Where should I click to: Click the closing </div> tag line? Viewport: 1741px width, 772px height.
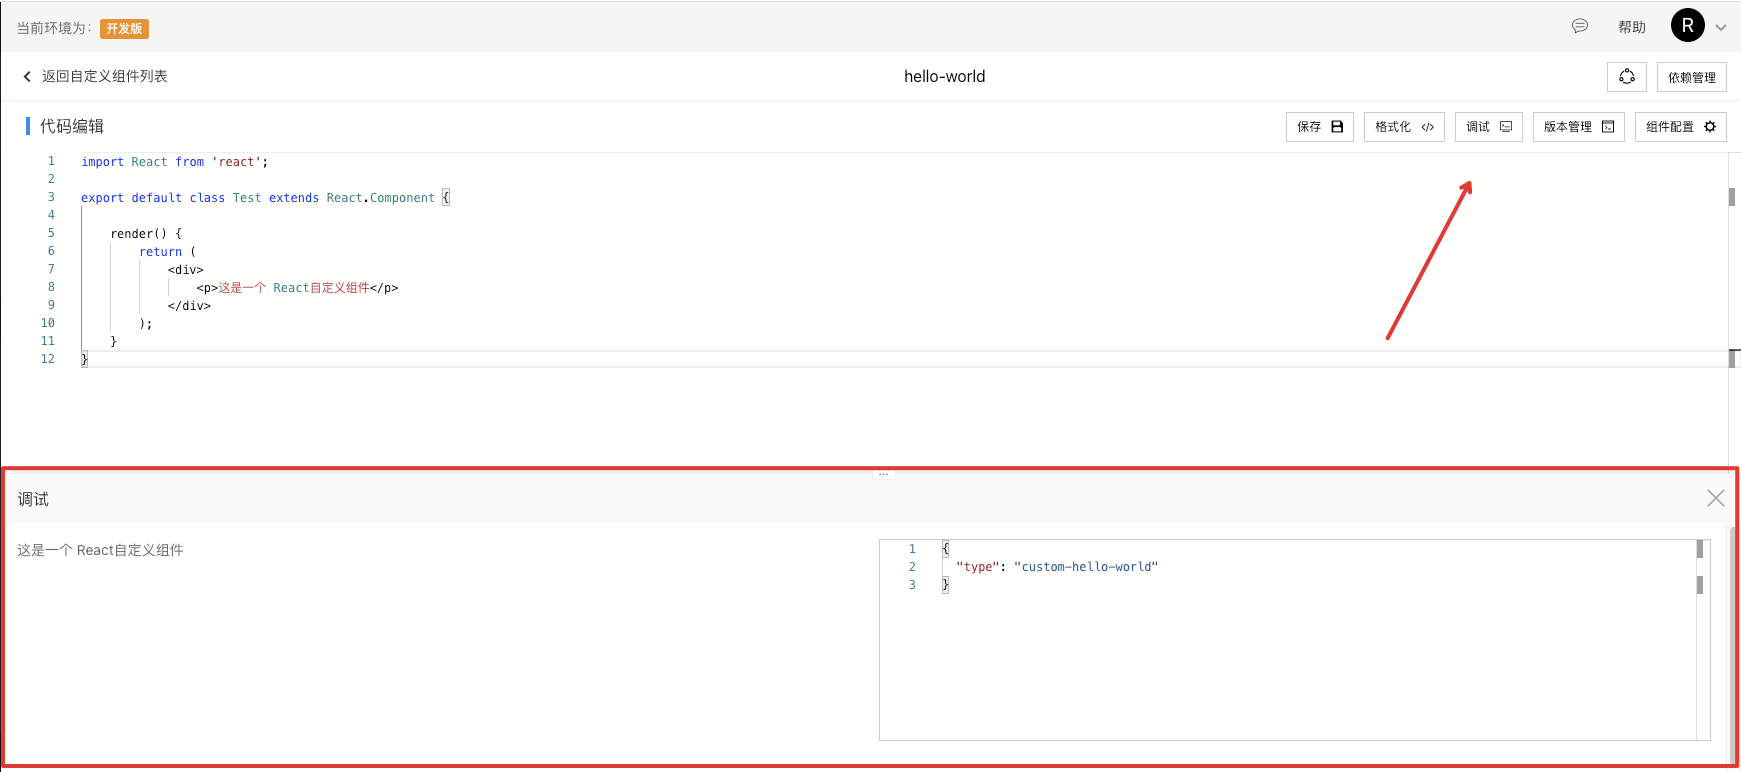pos(189,306)
